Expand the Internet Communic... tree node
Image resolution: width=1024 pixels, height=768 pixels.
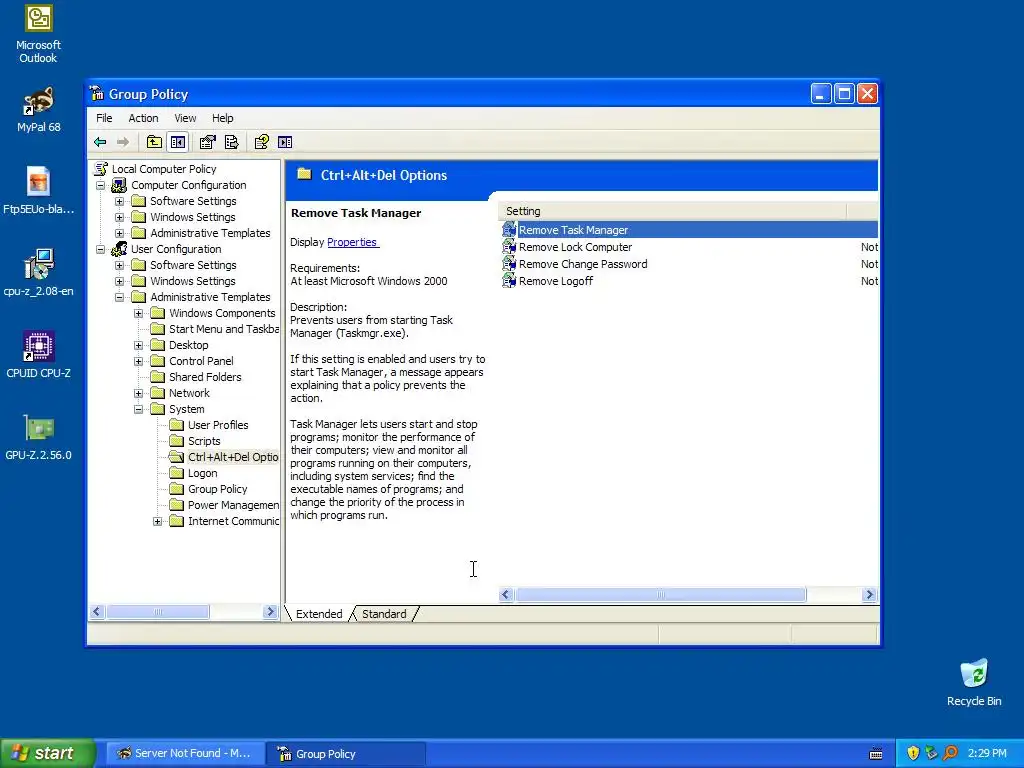pyautogui.click(x=157, y=521)
